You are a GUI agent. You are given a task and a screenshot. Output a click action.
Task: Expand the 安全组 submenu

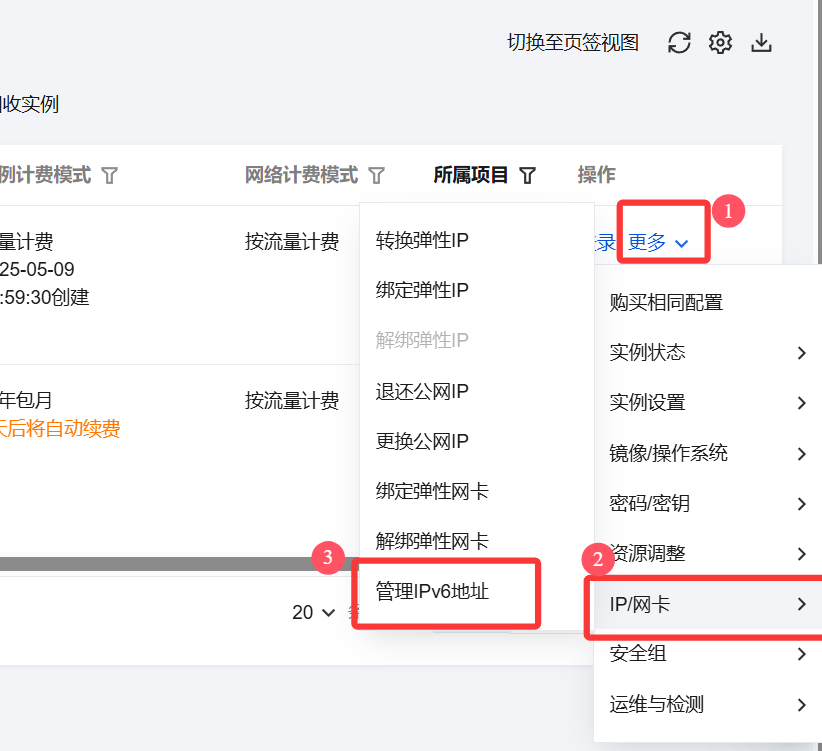click(x=708, y=654)
